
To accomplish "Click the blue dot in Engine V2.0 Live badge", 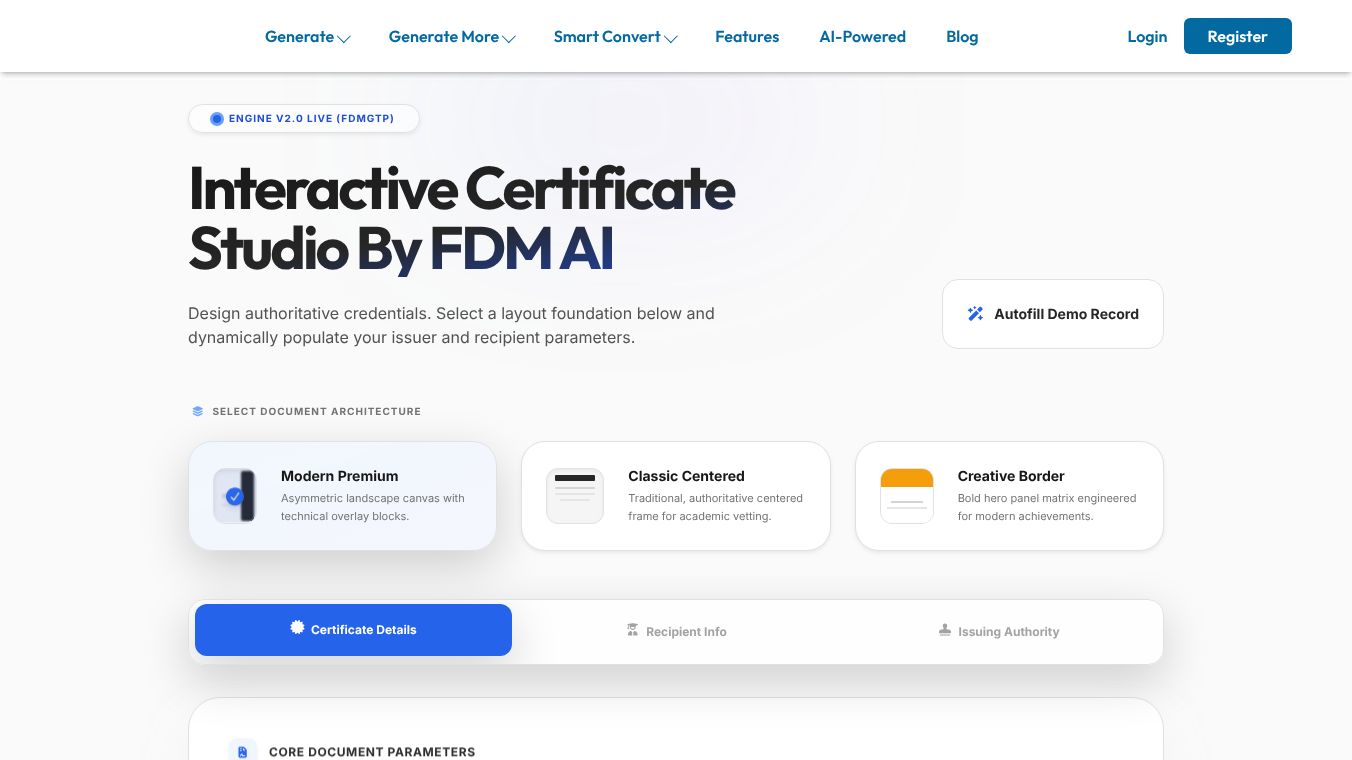I will (x=217, y=119).
